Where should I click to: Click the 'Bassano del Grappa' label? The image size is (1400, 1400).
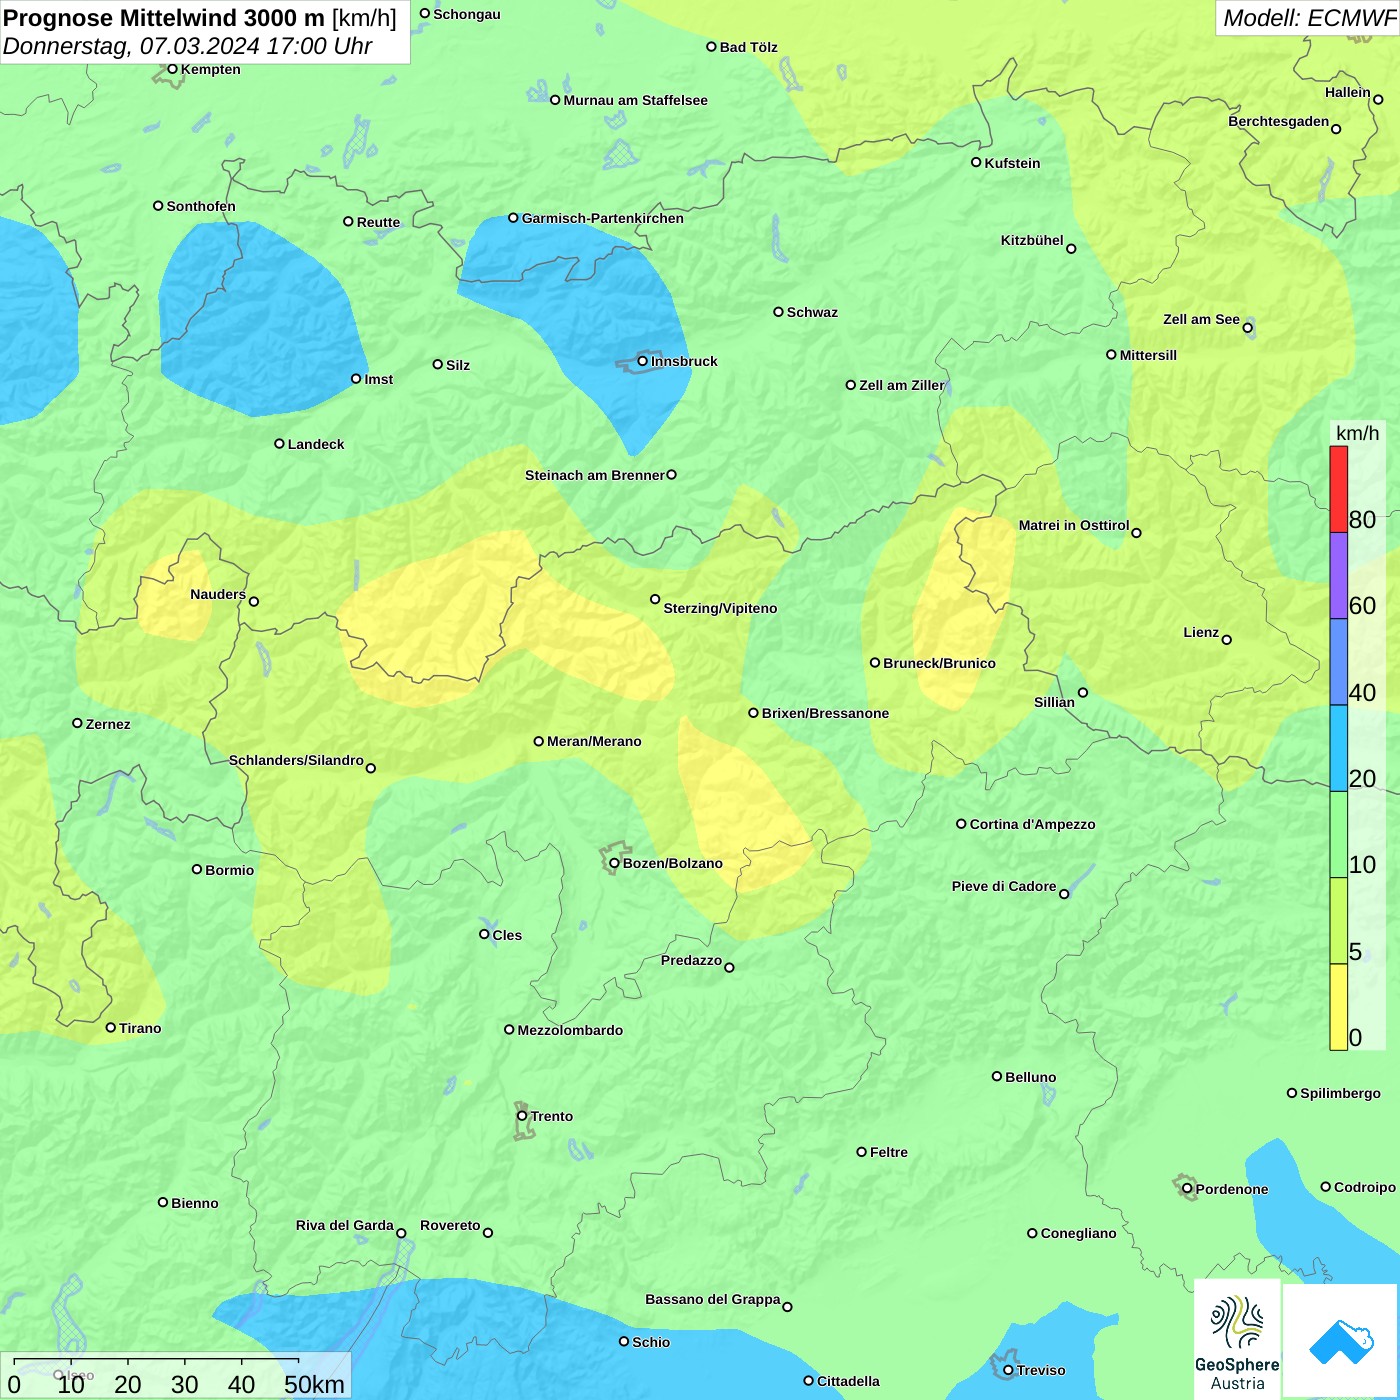coord(713,1299)
